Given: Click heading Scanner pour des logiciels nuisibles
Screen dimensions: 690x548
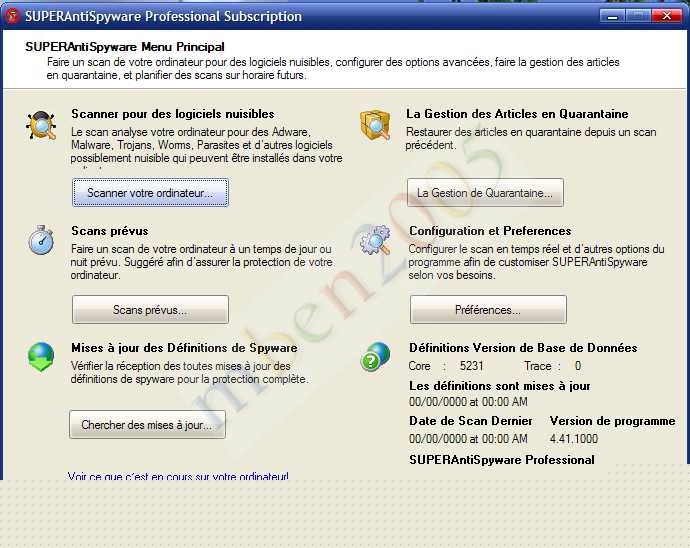Looking at the screenshot, I should pos(173,114).
